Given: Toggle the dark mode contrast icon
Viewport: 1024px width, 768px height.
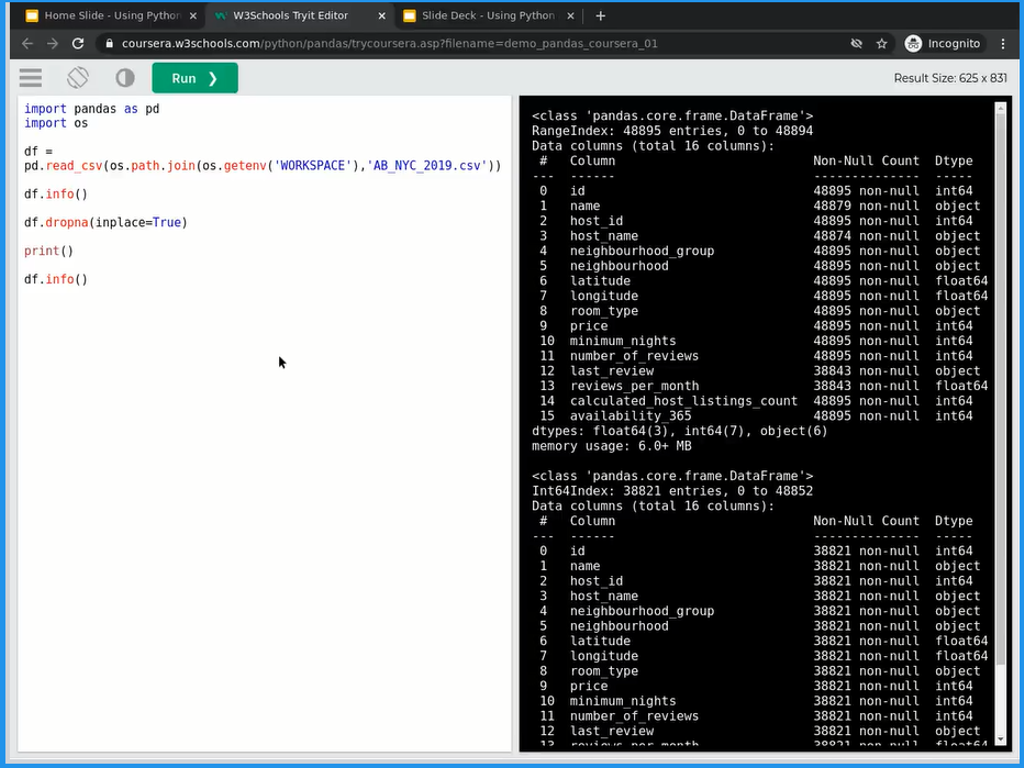Looking at the screenshot, I should 125,78.
